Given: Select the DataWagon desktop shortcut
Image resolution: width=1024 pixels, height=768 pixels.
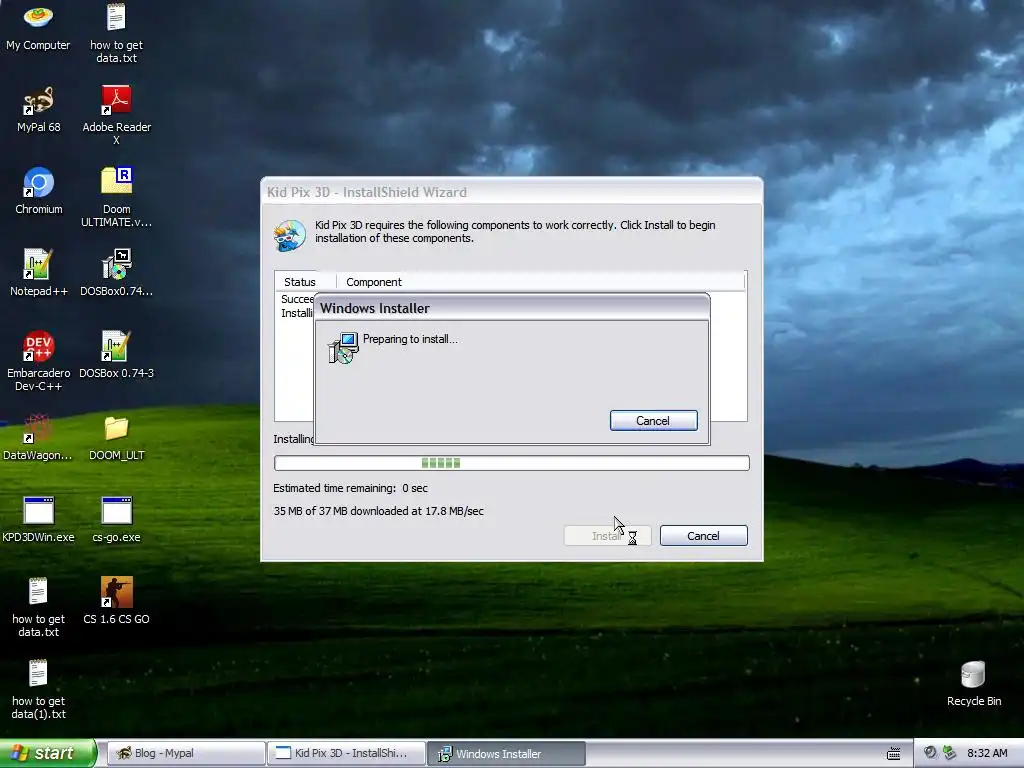Looking at the screenshot, I should tap(38, 438).
